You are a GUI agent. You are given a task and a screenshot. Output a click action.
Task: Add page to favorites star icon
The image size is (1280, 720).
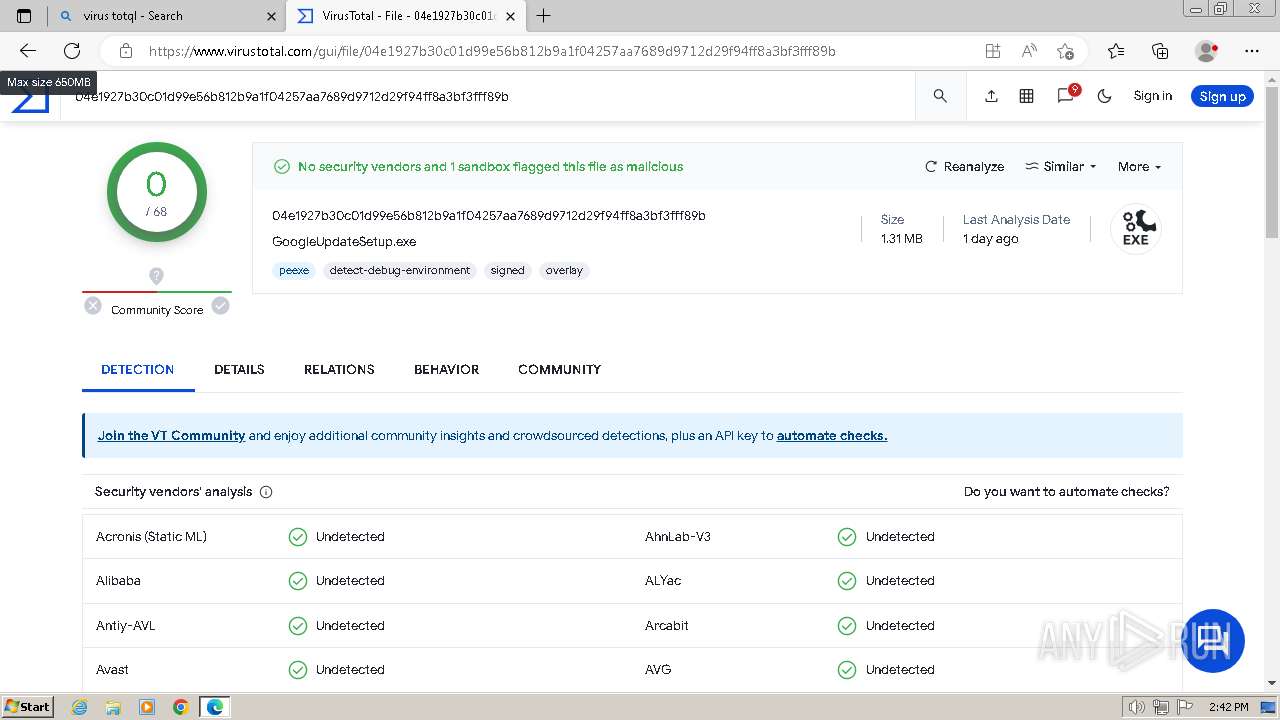[1065, 51]
